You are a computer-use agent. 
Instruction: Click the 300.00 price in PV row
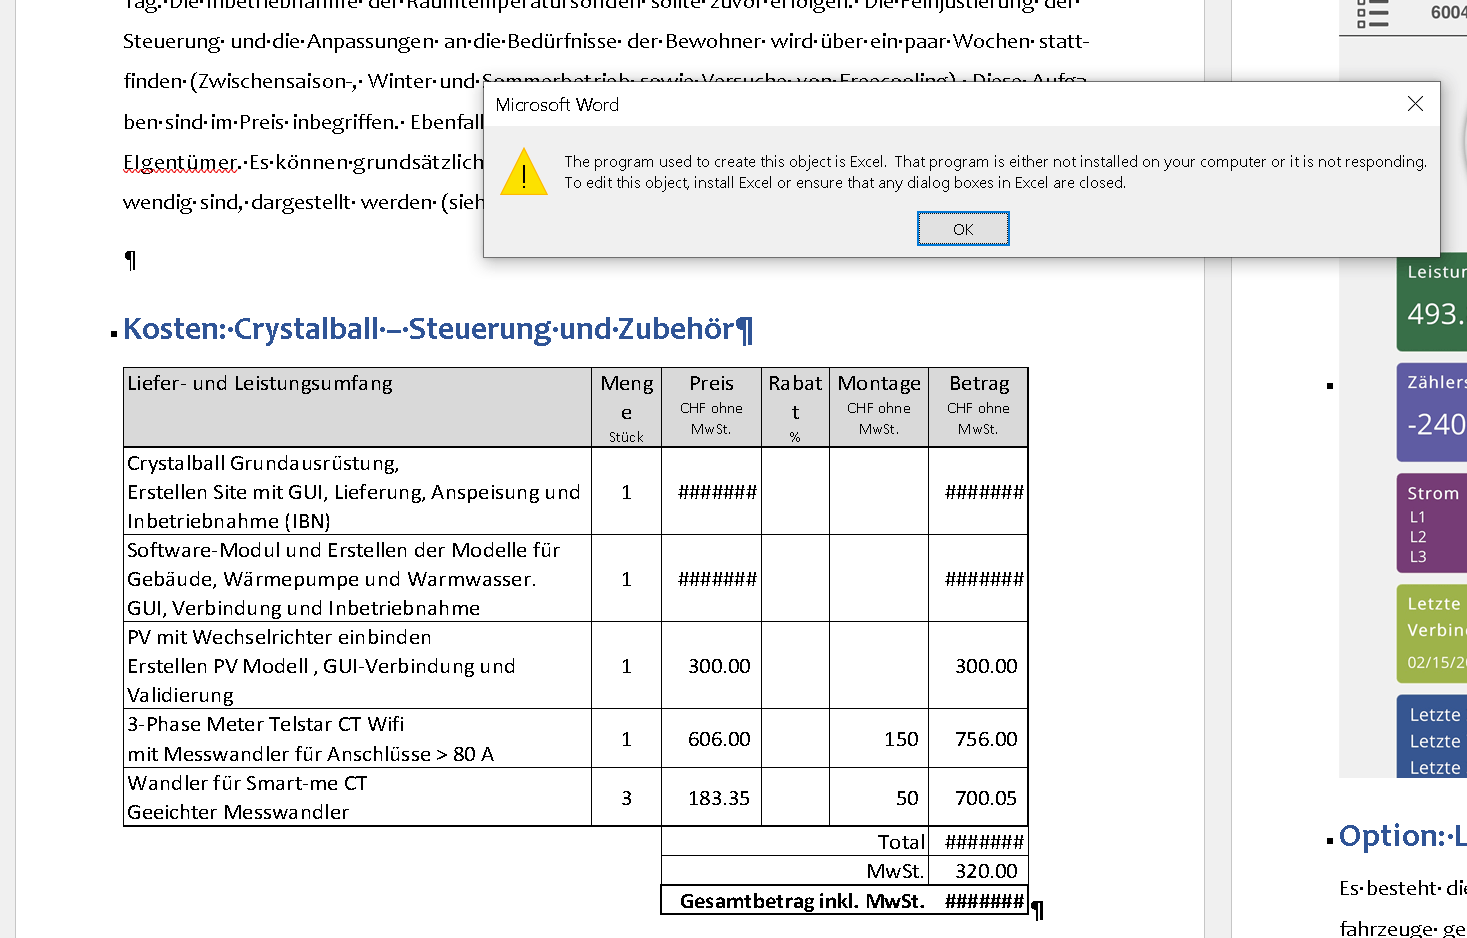click(x=719, y=666)
